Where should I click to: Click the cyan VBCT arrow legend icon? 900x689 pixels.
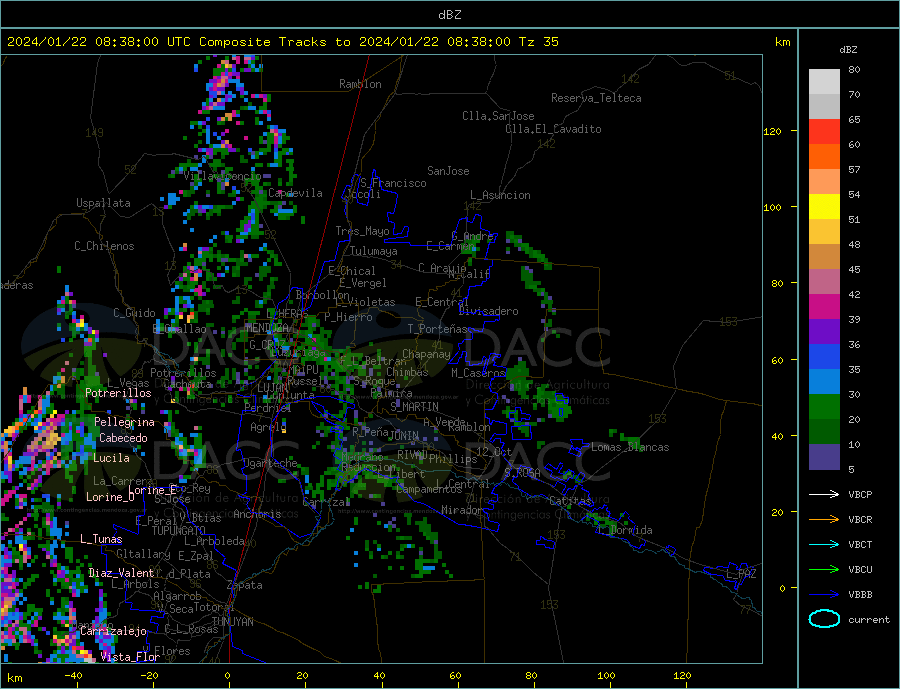click(825, 544)
